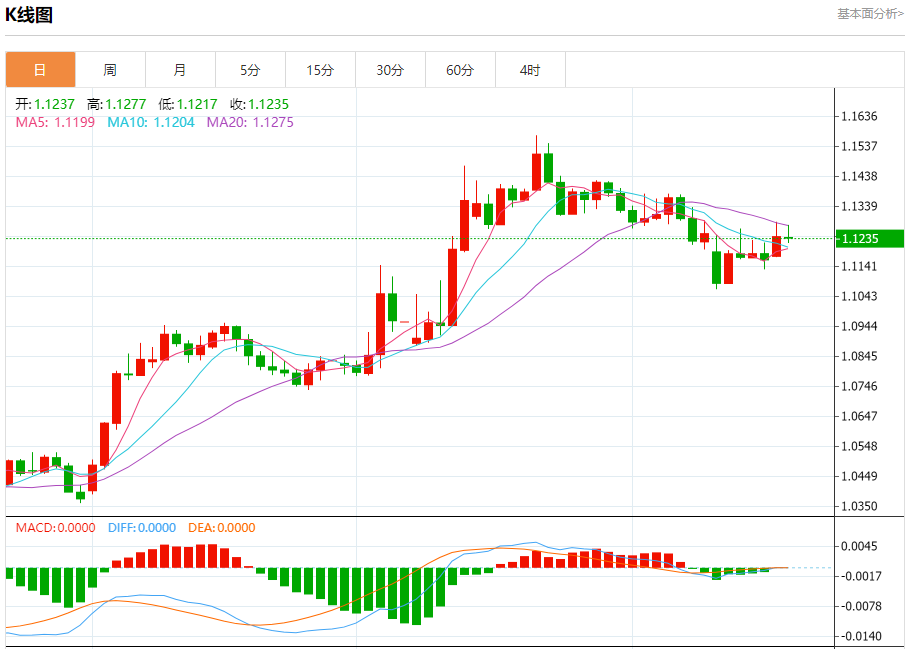Click the 1.1141 price axis label
Screen dimensions: 908x649
[x=859, y=266]
